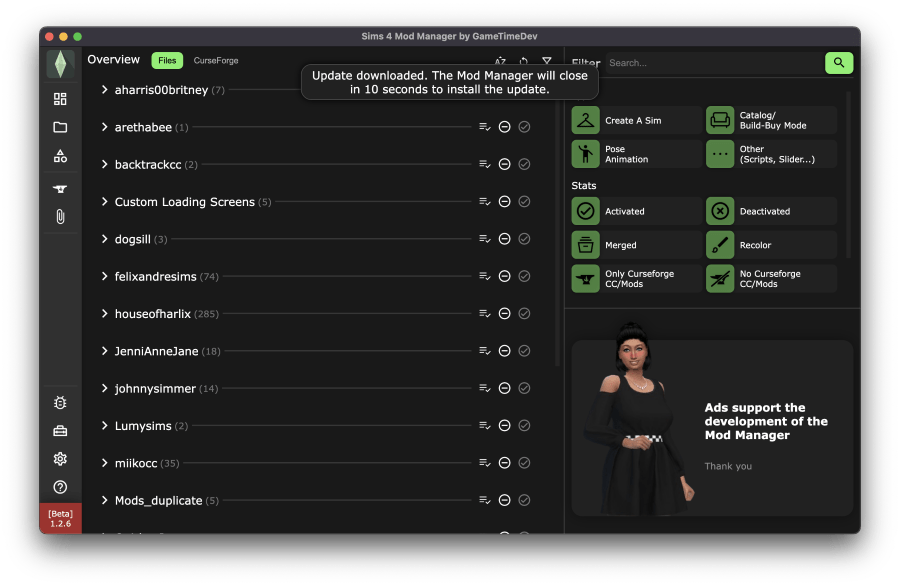The image size is (900, 586).
Task: Open the shapes icon in the left sidebar
Action: [60, 156]
